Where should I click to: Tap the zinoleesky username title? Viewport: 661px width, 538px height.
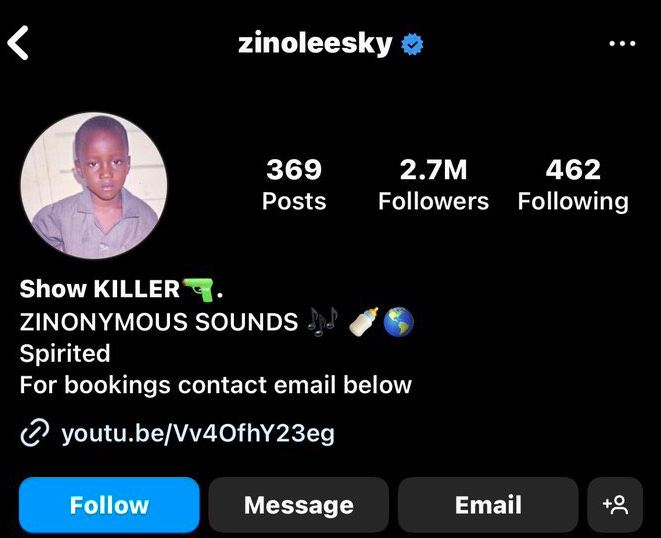[315, 44]
